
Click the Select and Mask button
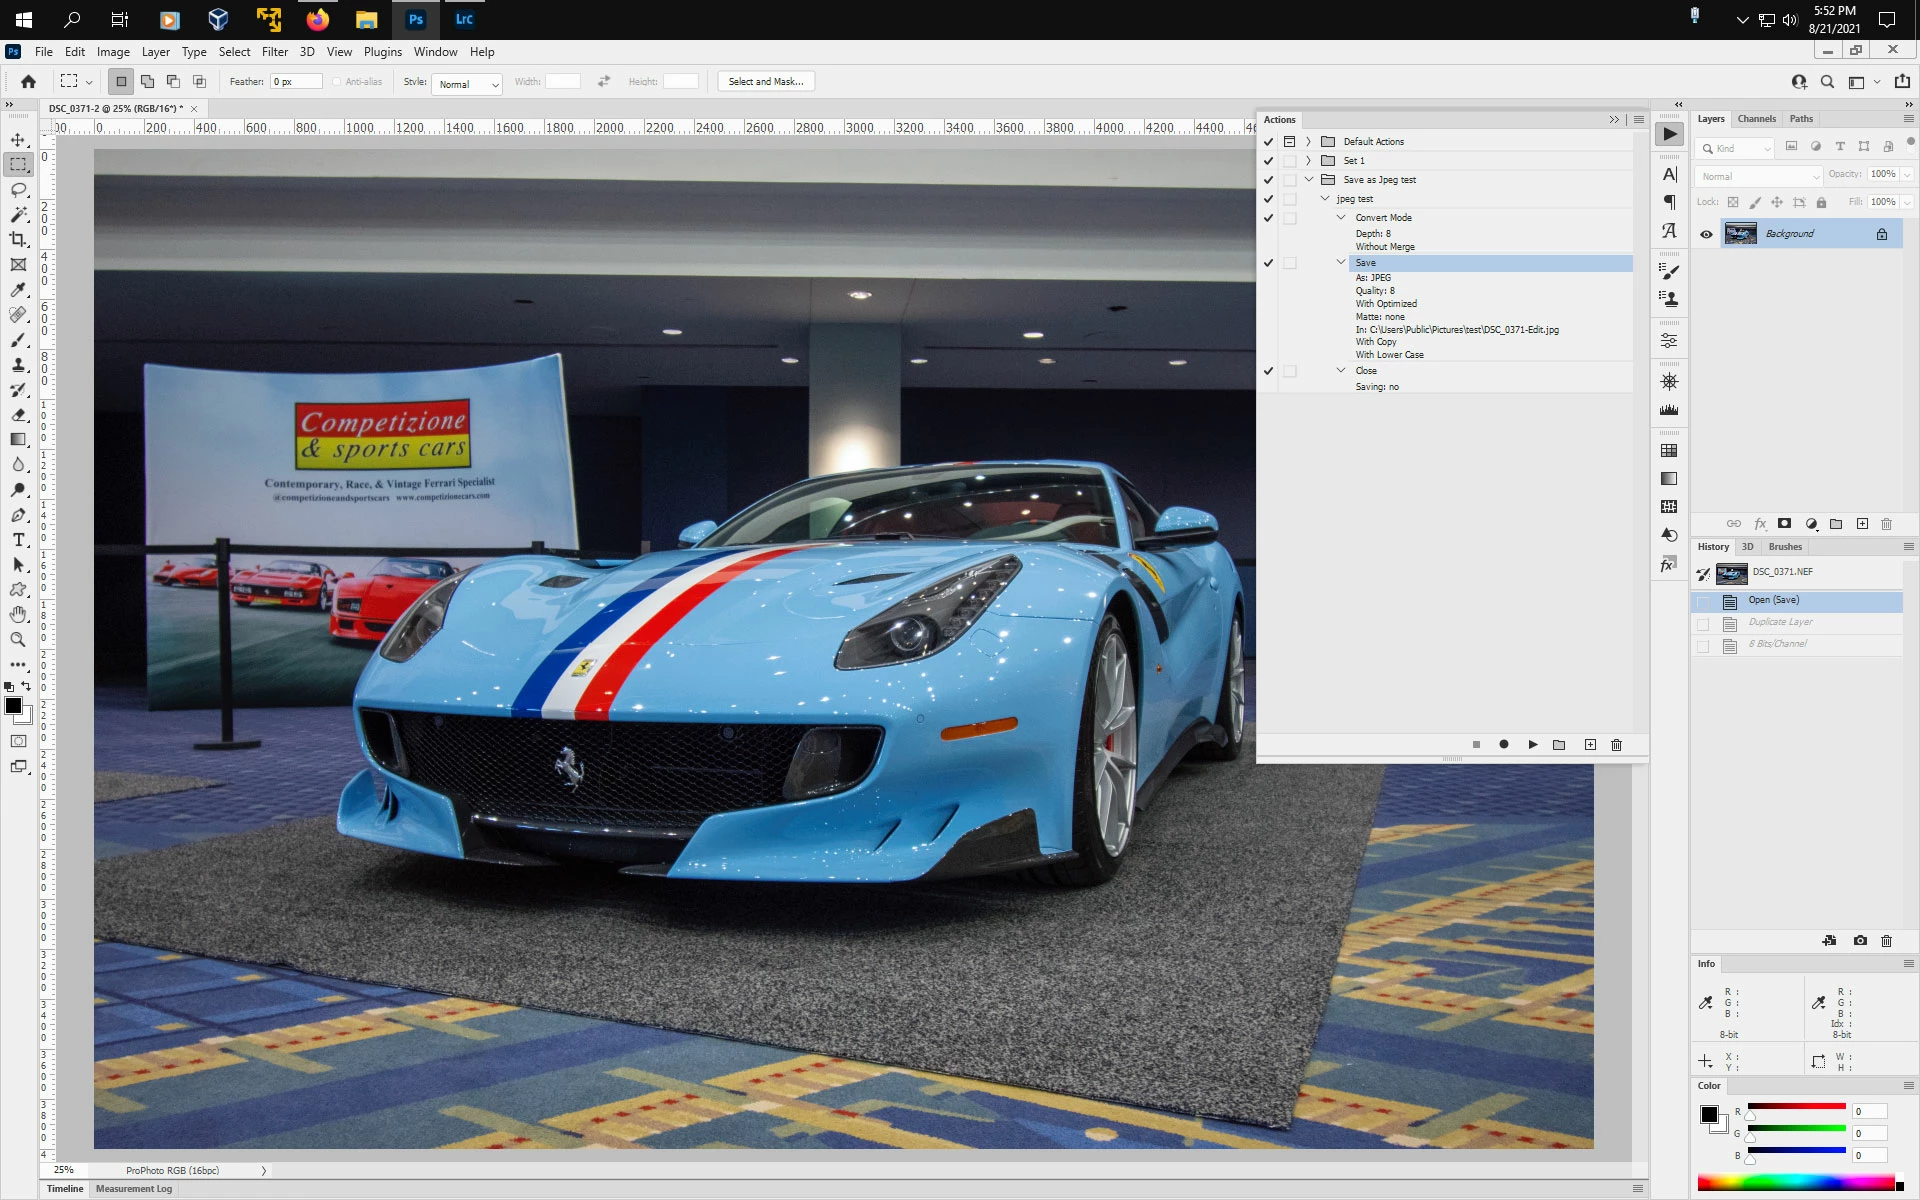click(765, 82)
